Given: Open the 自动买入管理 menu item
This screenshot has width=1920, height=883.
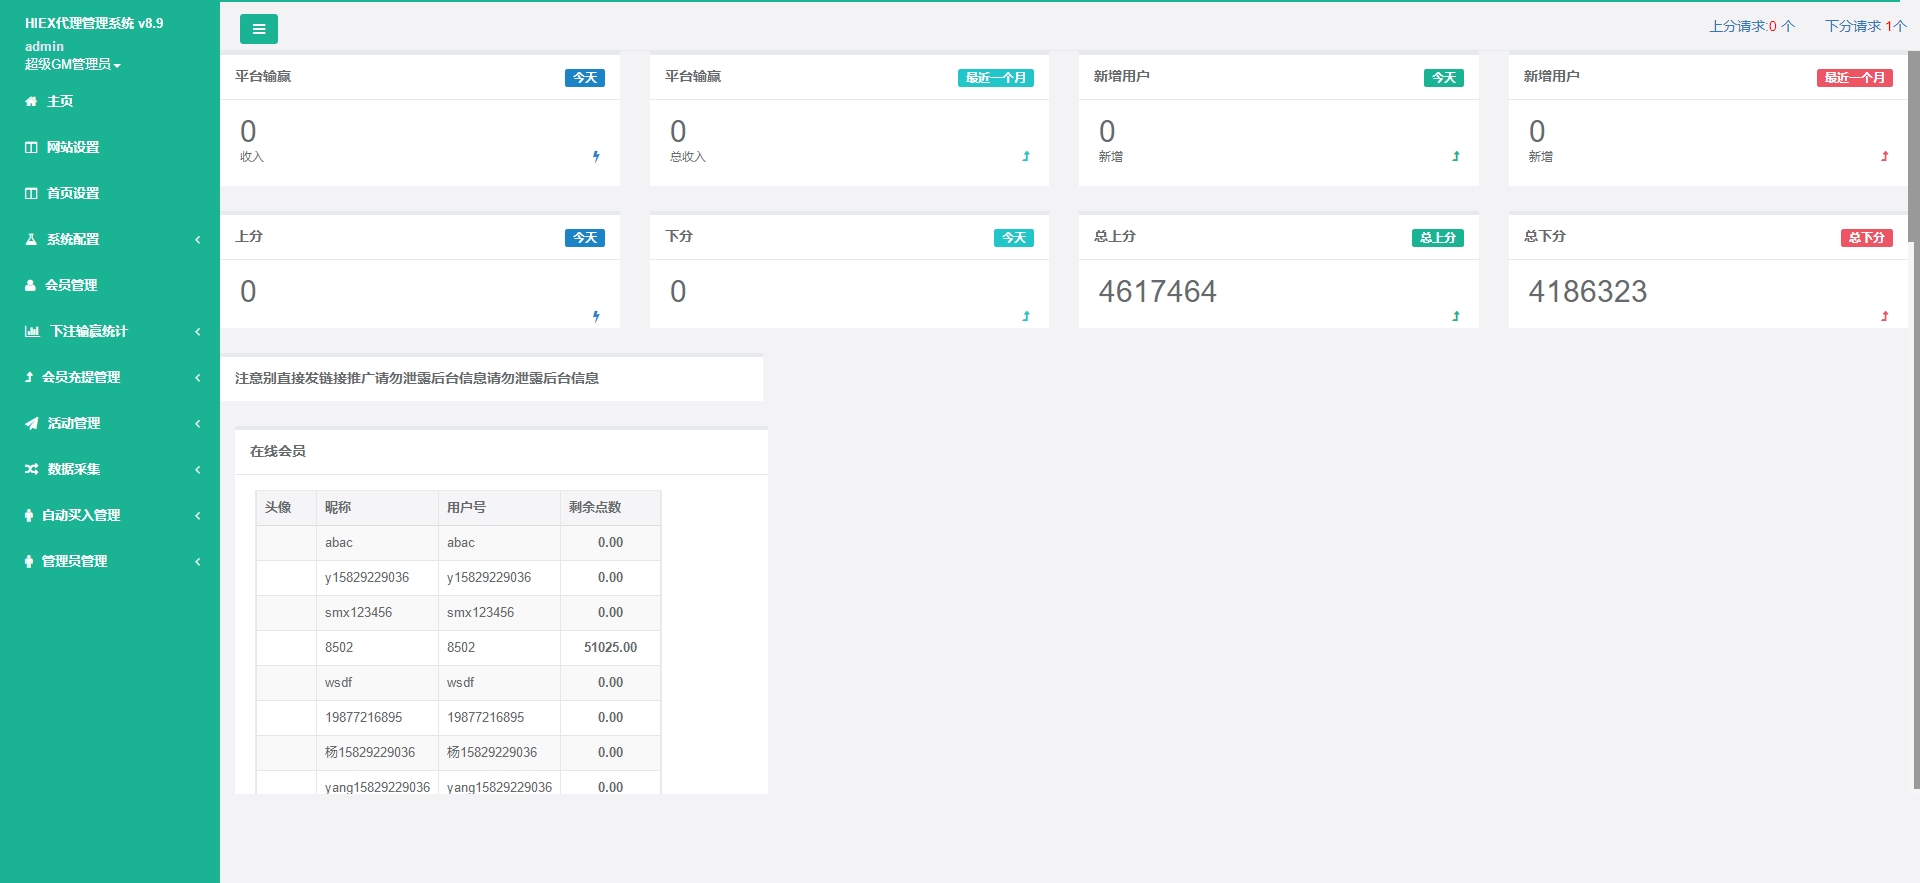Looking at the screenshot, I should coord(80,515).
